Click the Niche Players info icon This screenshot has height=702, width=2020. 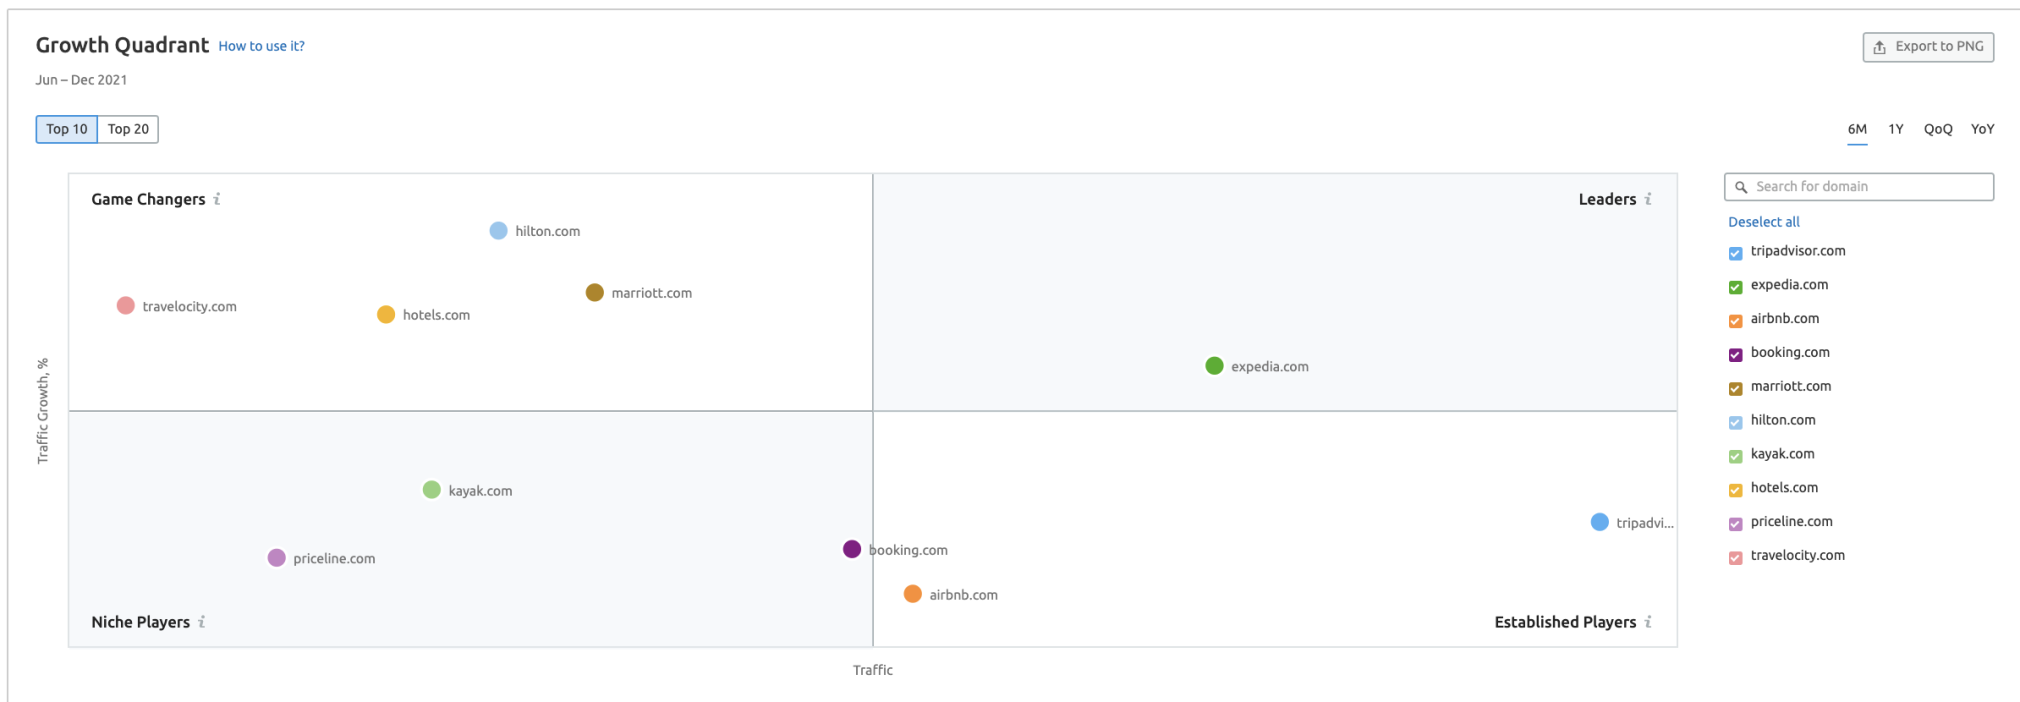(x=202, y=622)
